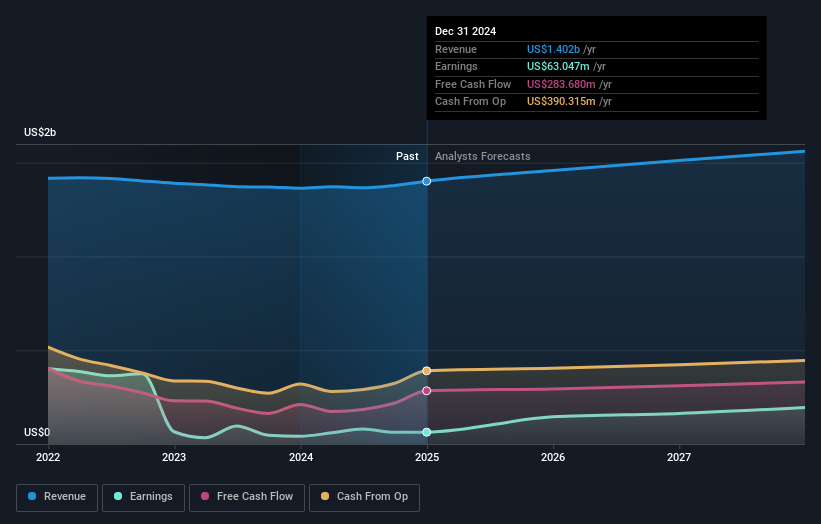Click the 2025 x-axis label
The width and height of the screenshot is (821, 524).
[x=427, y=457]
